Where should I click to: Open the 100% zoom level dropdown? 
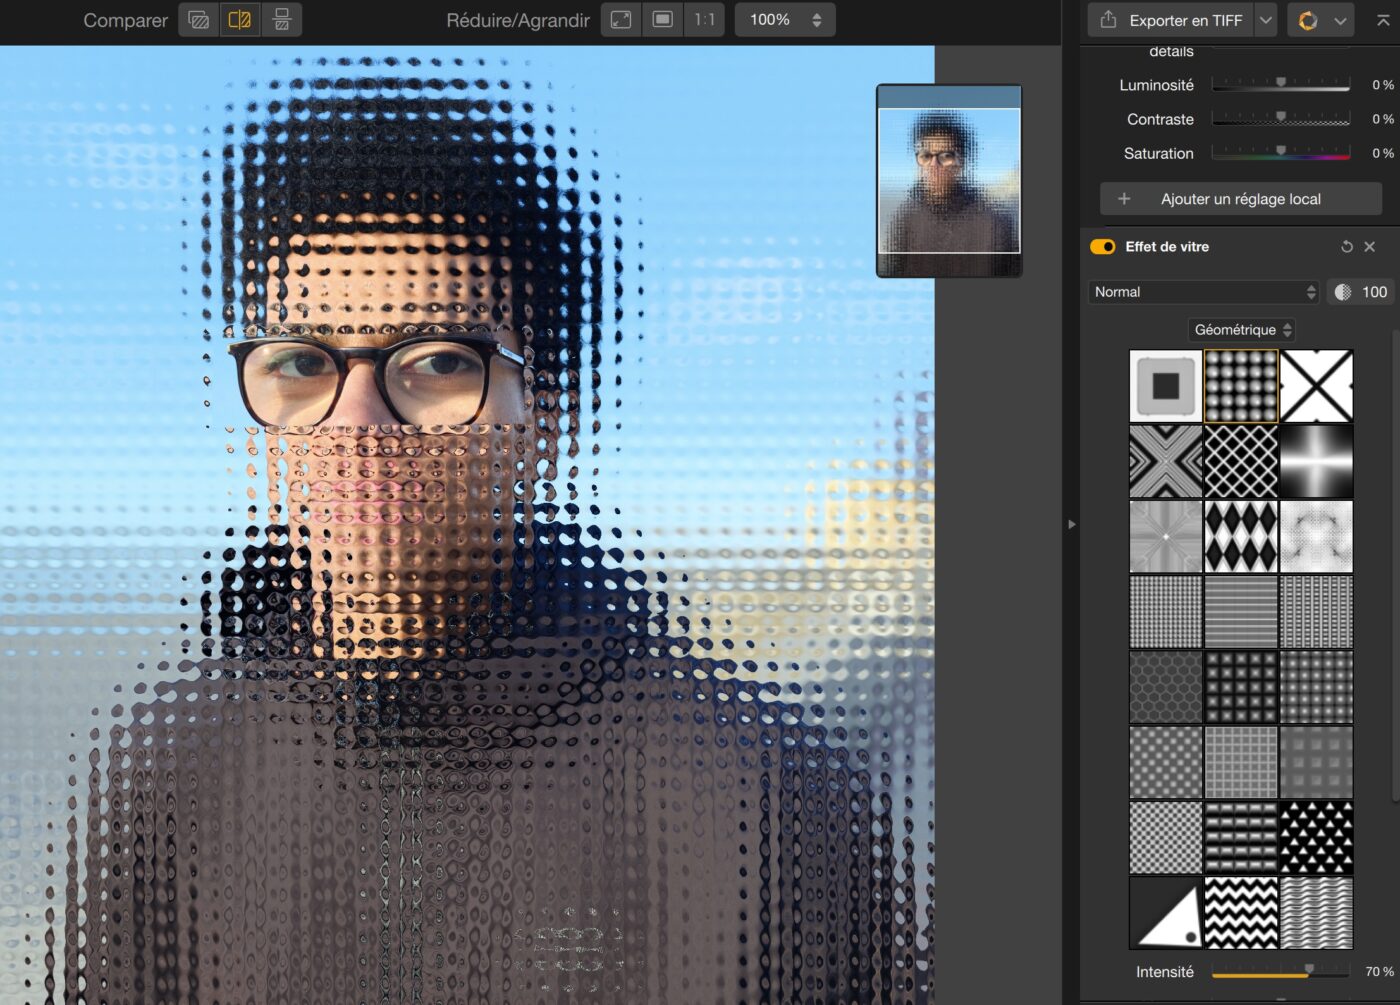point(785,20)
